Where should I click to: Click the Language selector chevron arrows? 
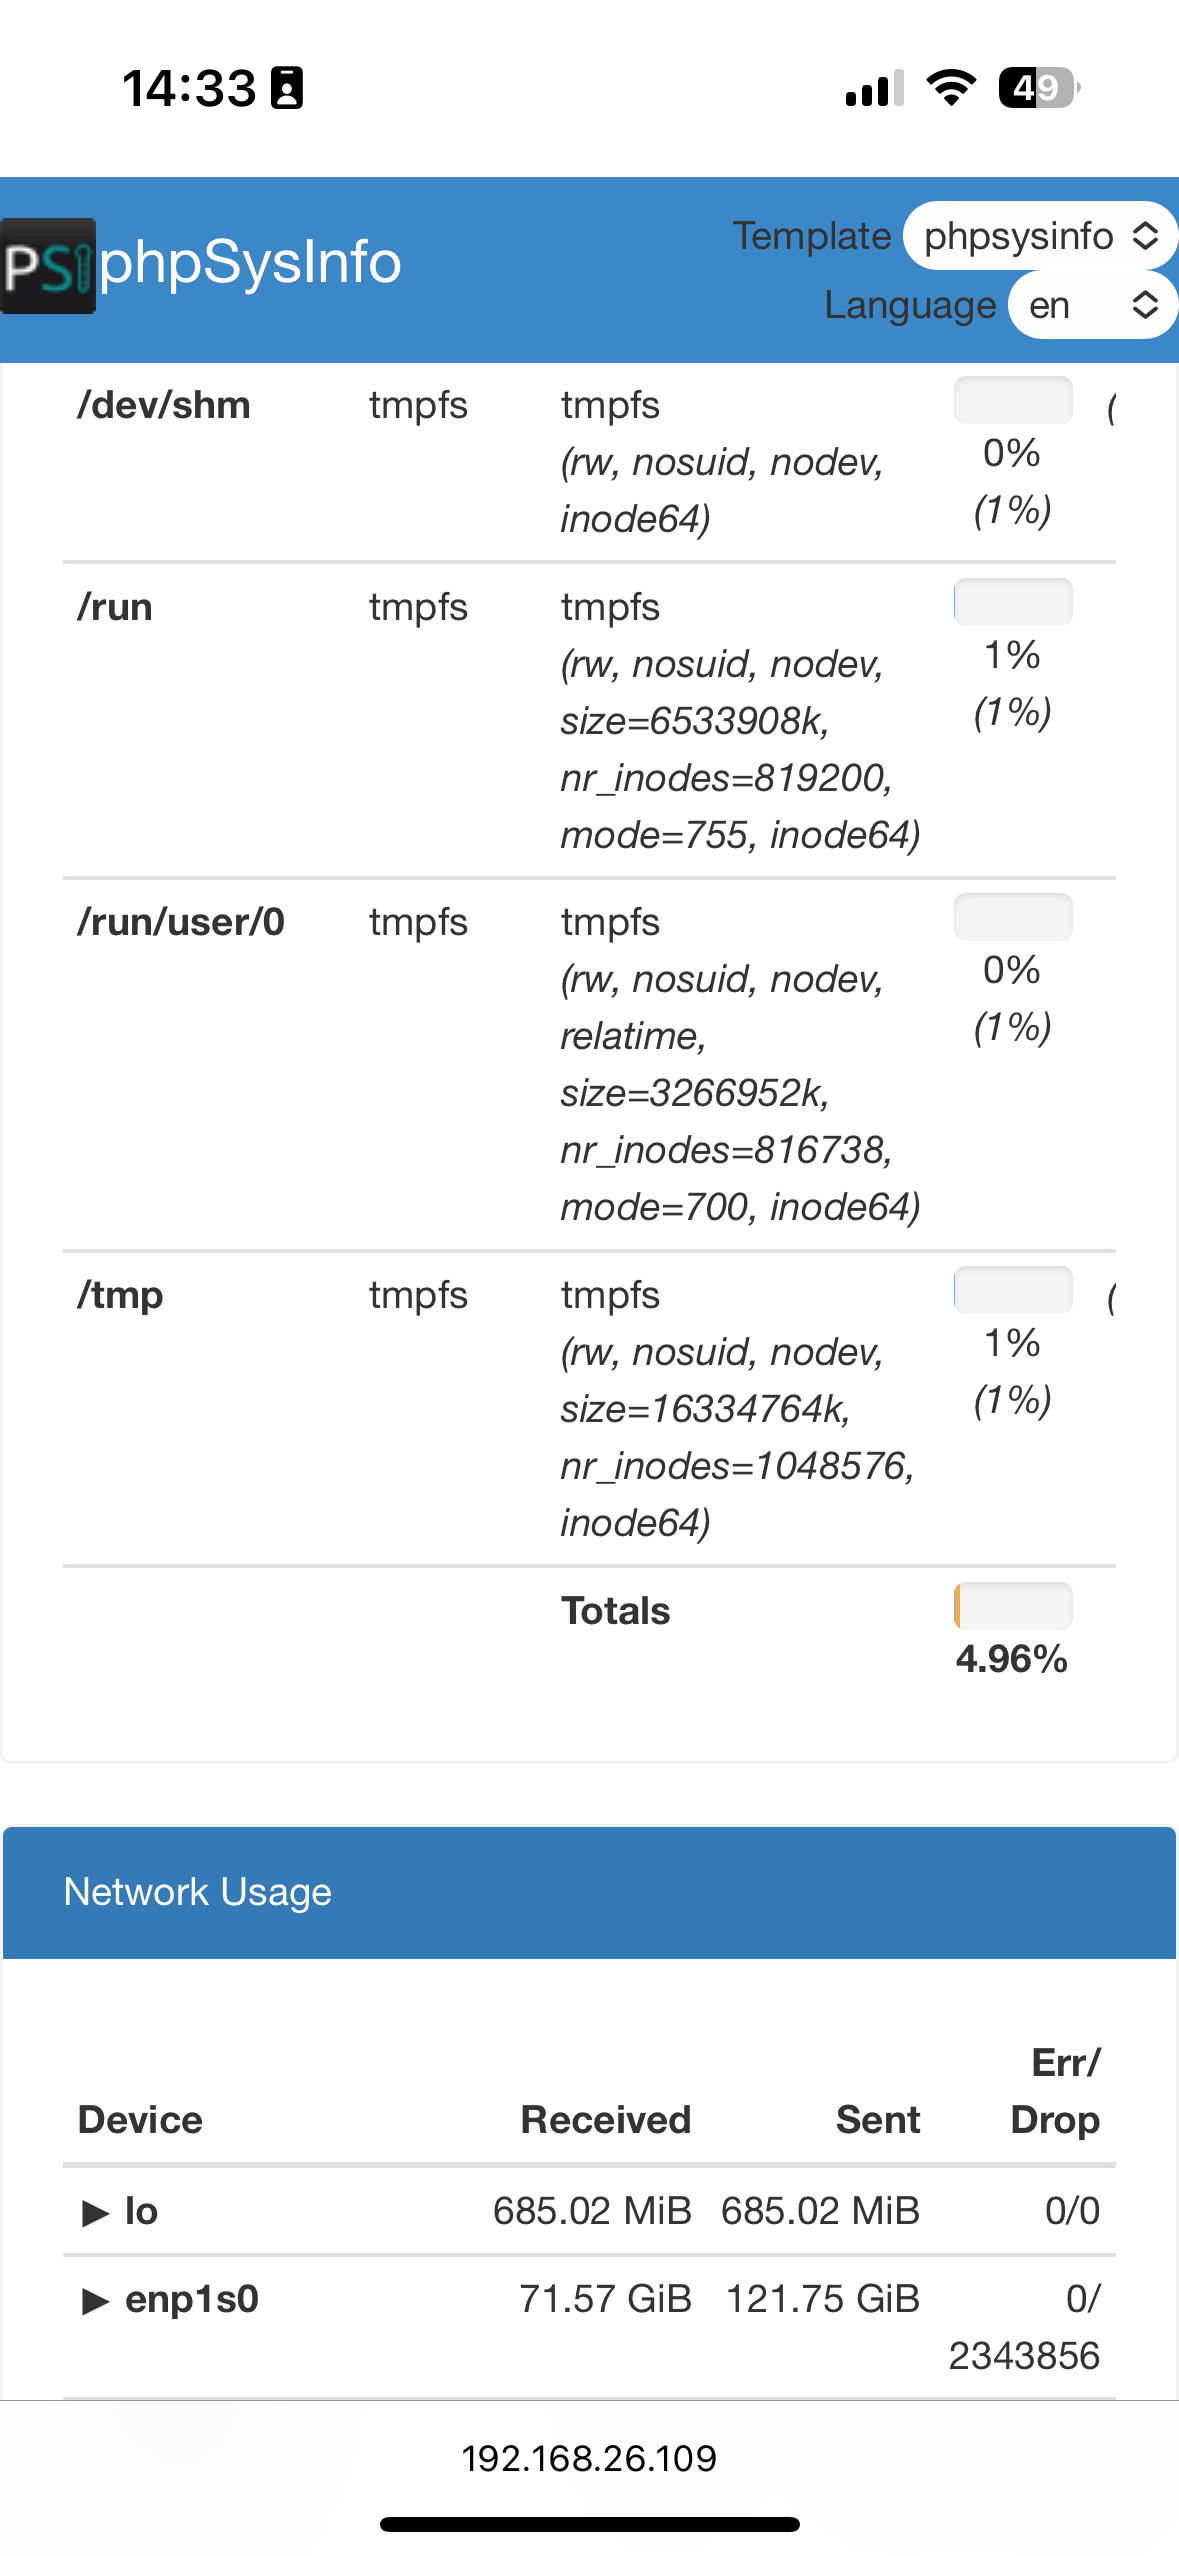(x=1145, y=305)
